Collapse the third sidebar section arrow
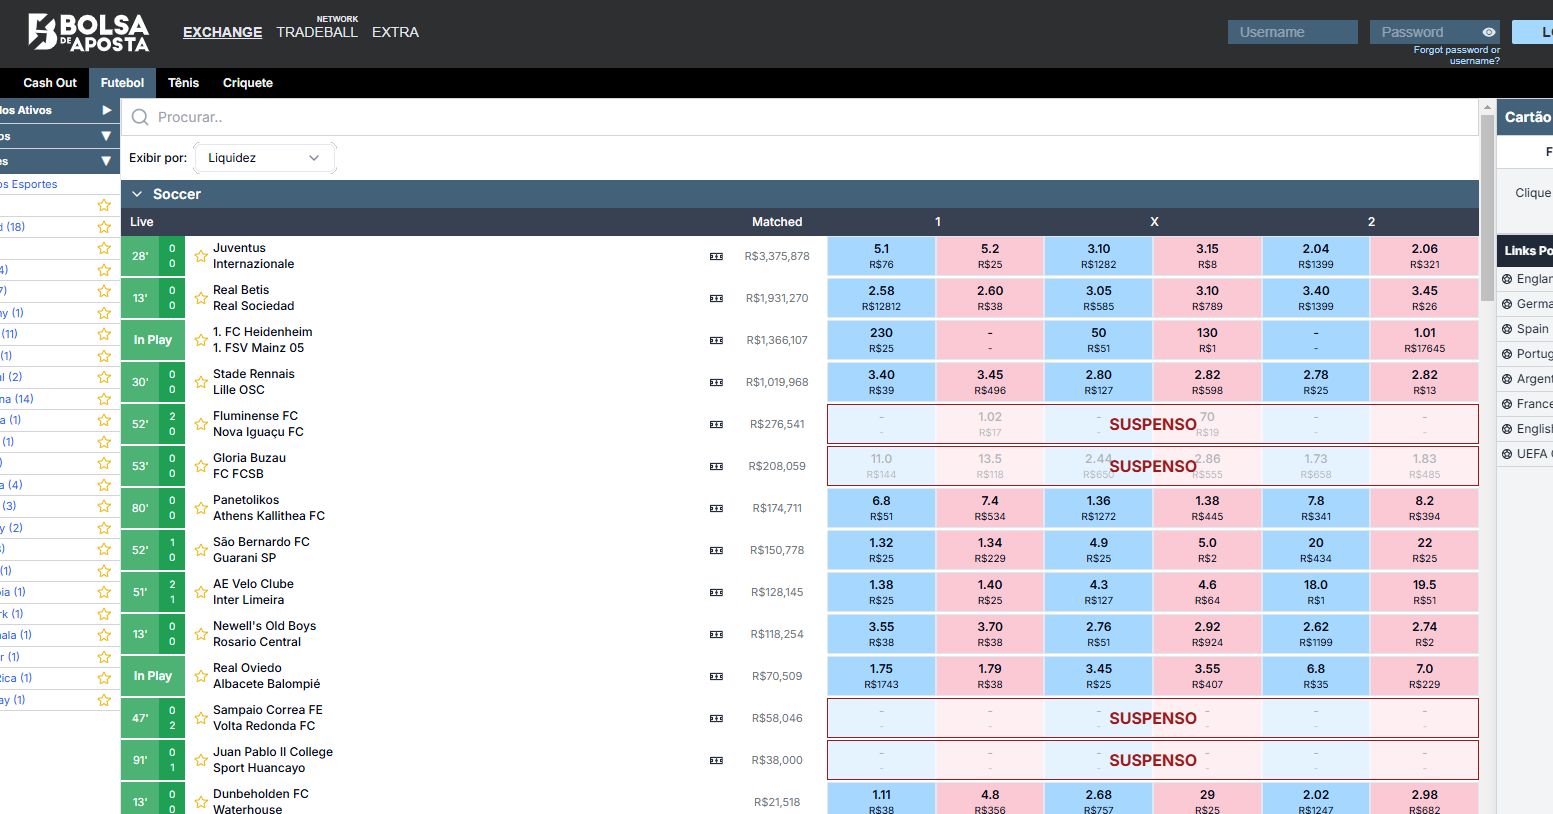Screen dimensions: 1553x814 (106, 161)
